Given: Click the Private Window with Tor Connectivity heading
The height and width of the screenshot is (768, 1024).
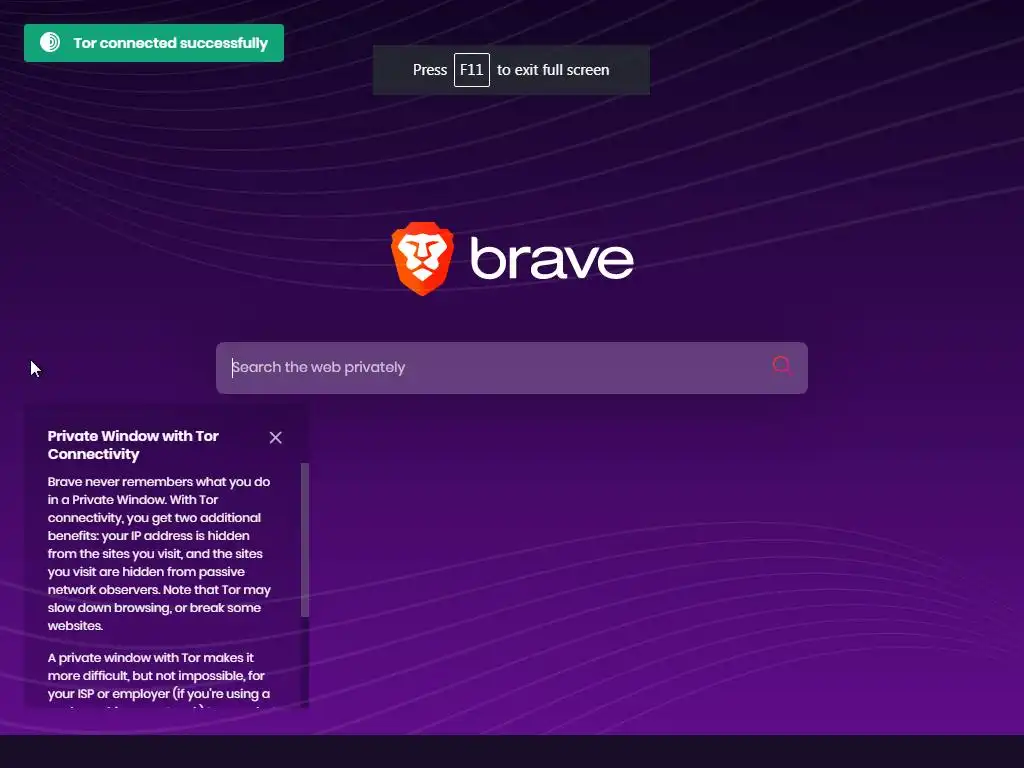Looking at the screenshot, I should [133, 445].
